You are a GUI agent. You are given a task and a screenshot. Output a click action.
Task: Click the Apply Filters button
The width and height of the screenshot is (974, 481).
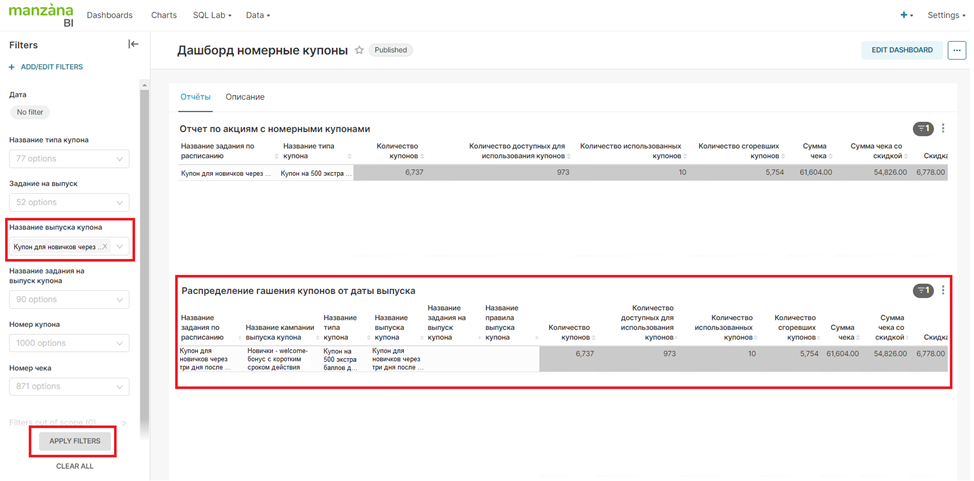[x=75, y=441]
